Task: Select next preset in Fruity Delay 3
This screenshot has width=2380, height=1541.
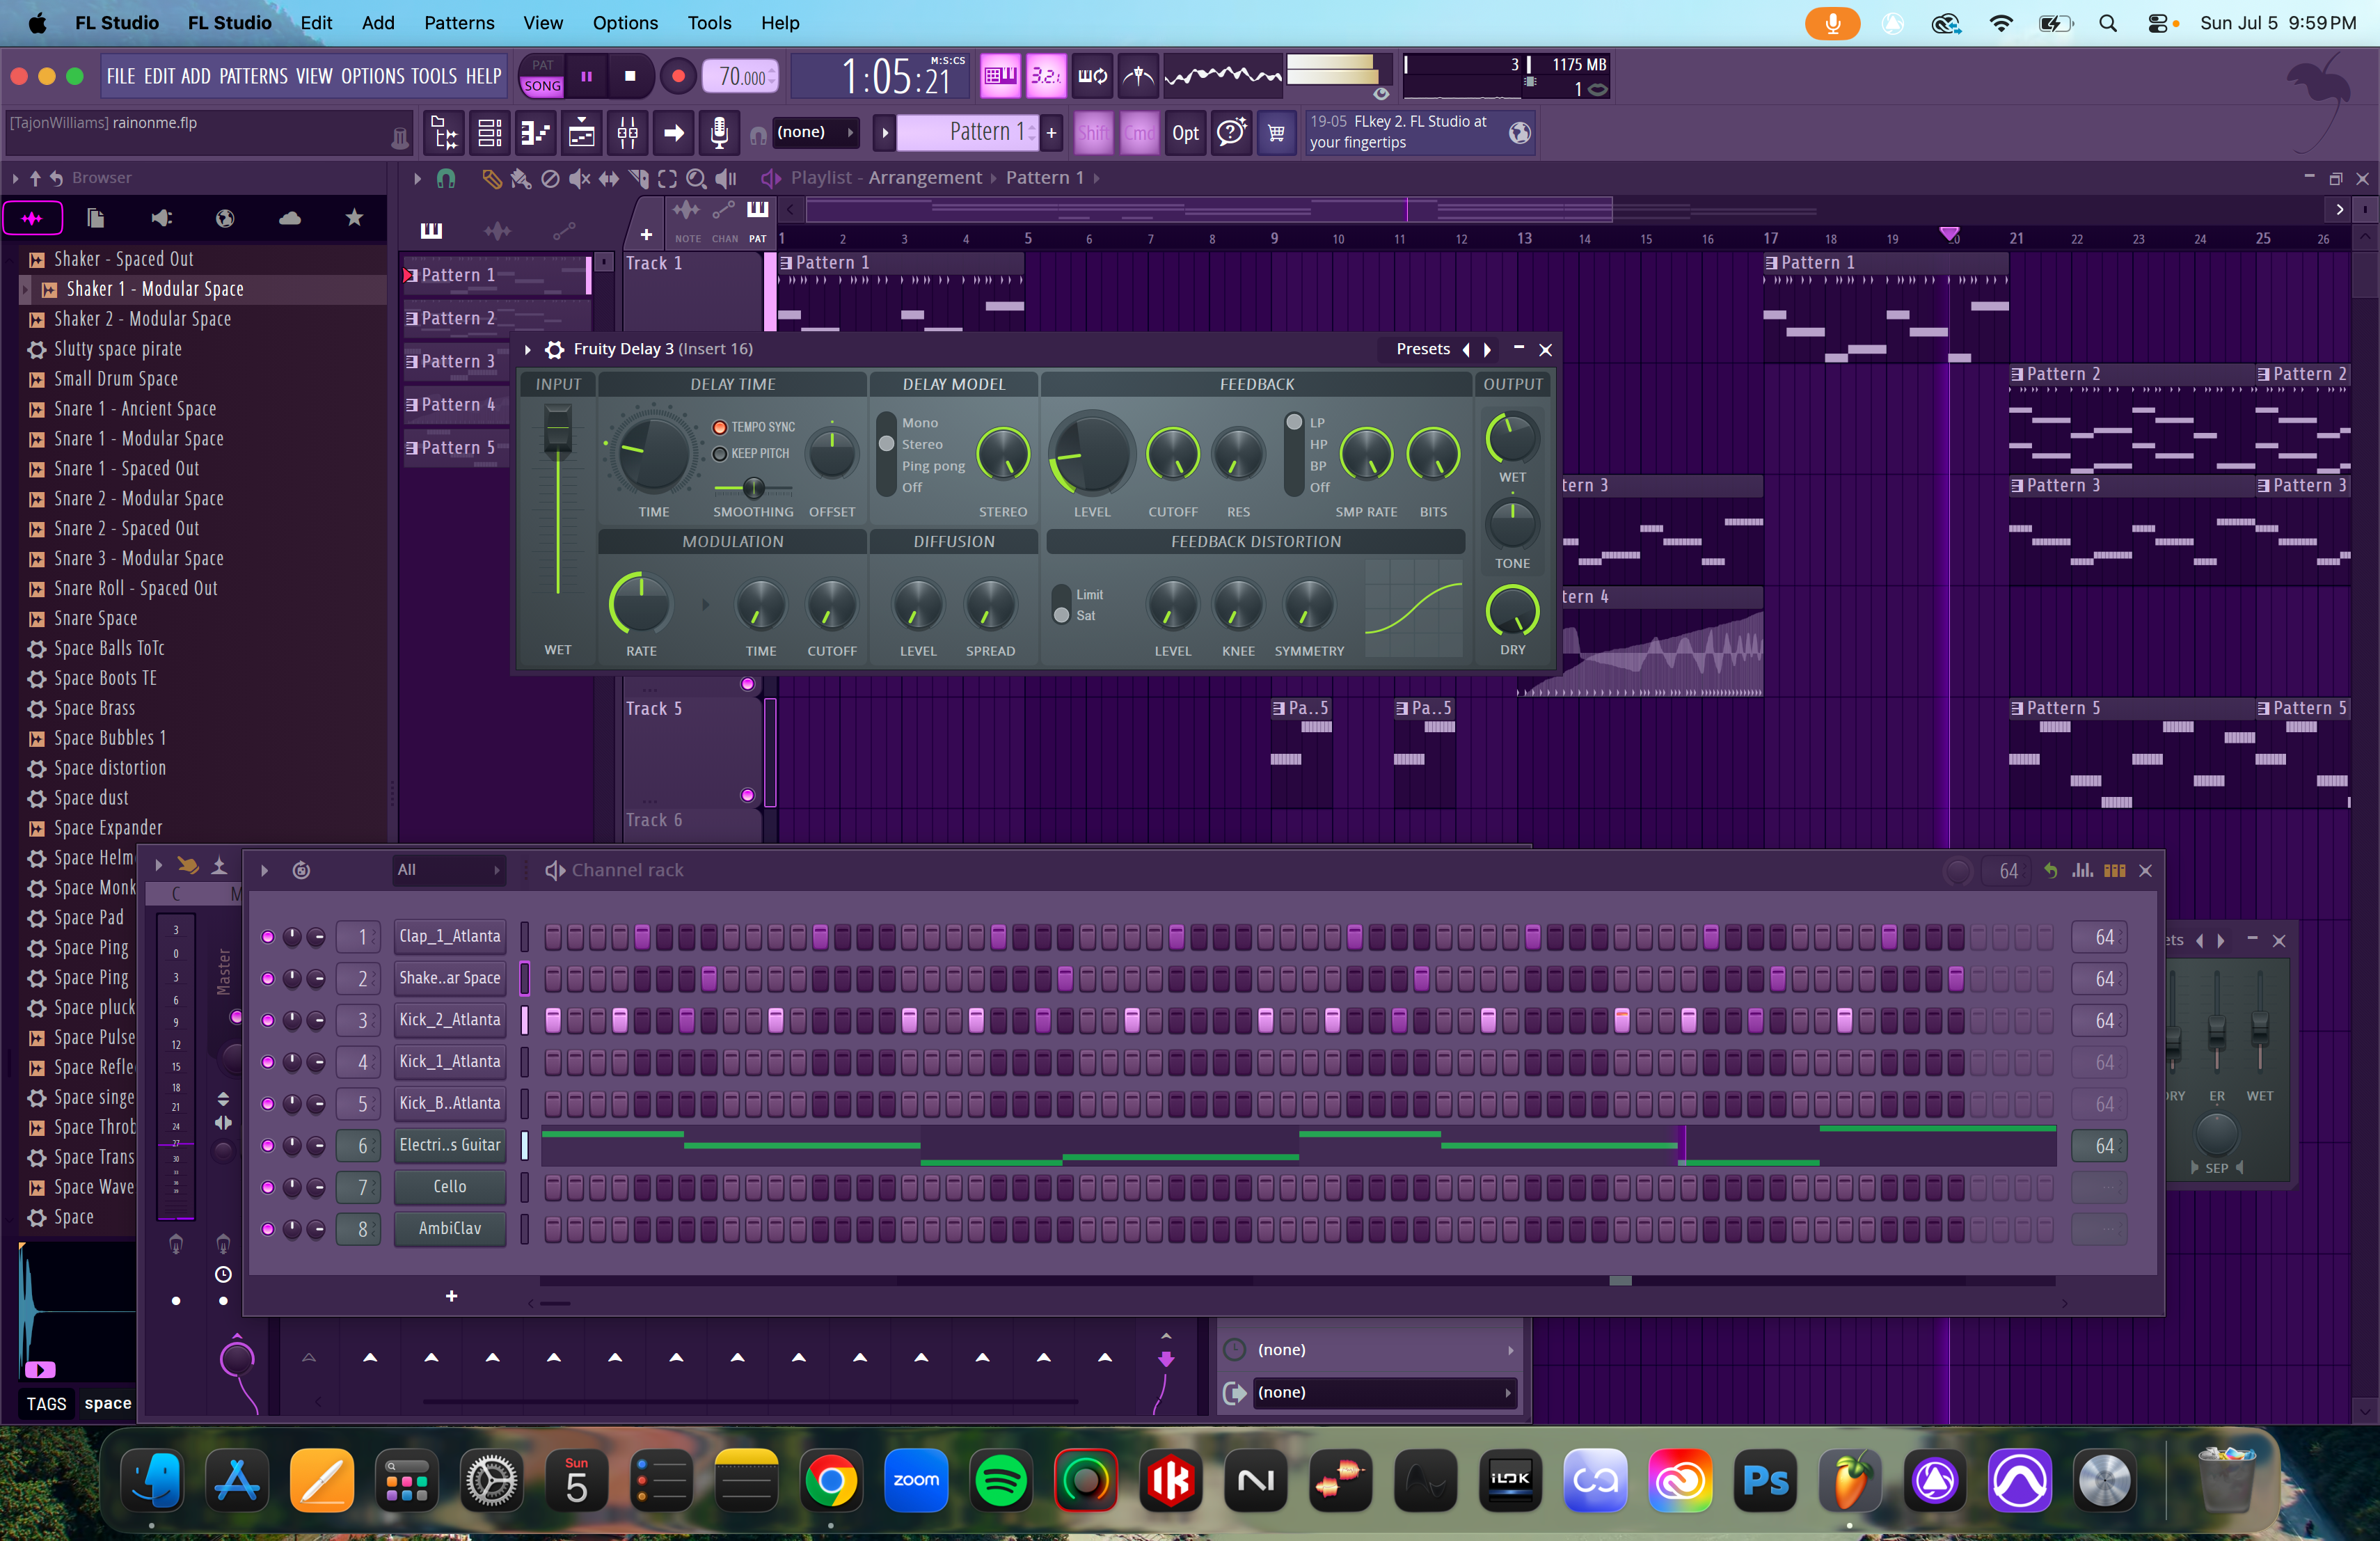Action: point(1487,349)
